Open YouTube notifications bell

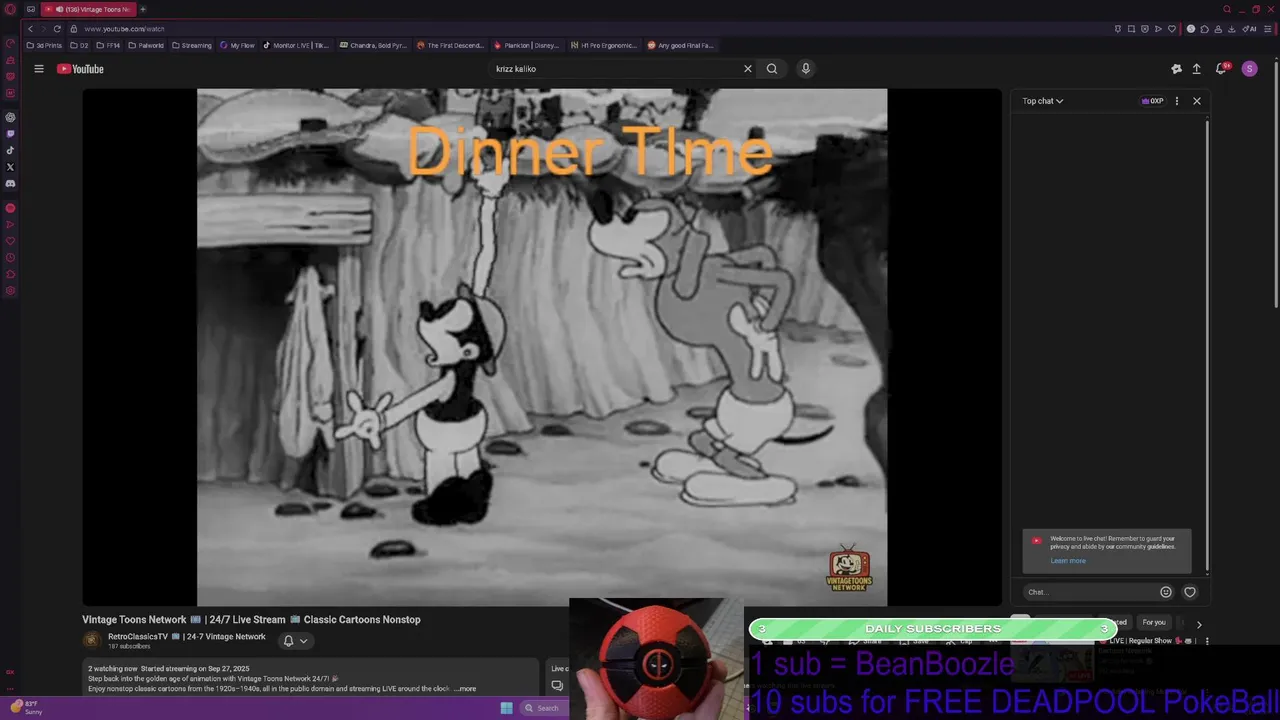[1221, 69]
